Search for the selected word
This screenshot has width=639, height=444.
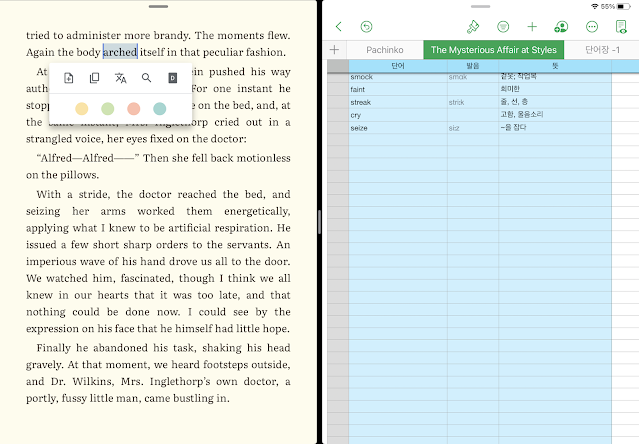pos(146,78)
